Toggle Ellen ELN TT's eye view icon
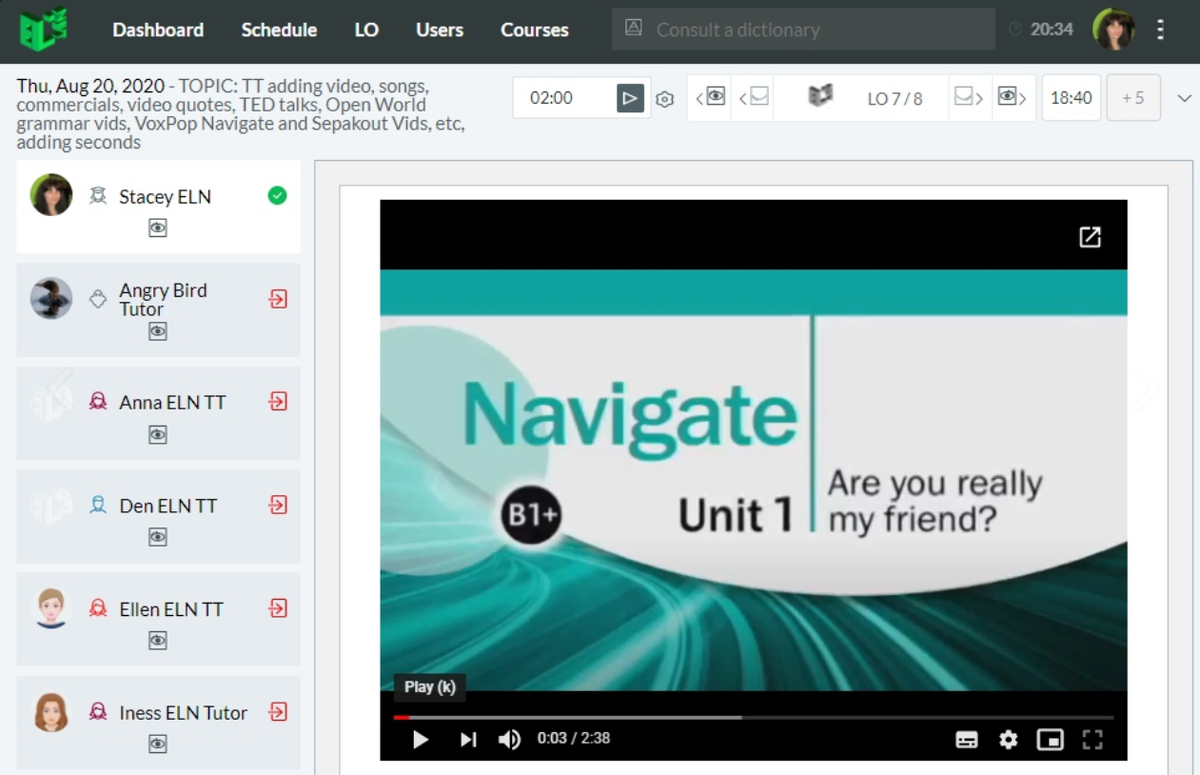 tap(158, 641)
